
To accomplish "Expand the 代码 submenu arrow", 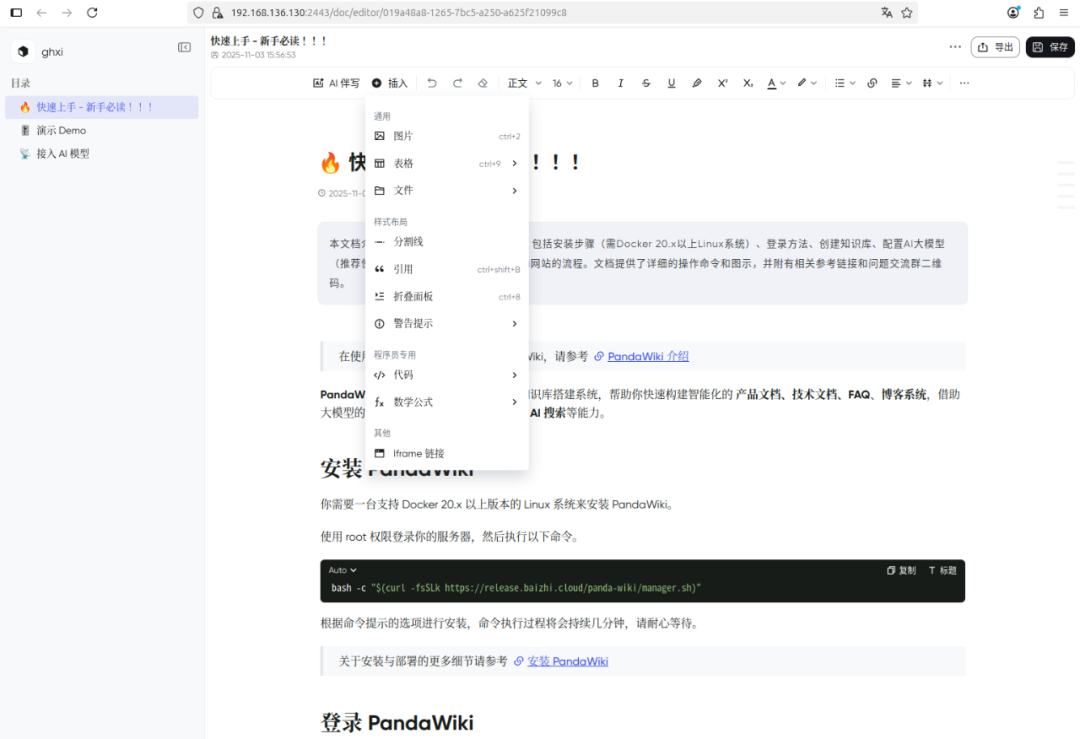I will click(515, 375).
